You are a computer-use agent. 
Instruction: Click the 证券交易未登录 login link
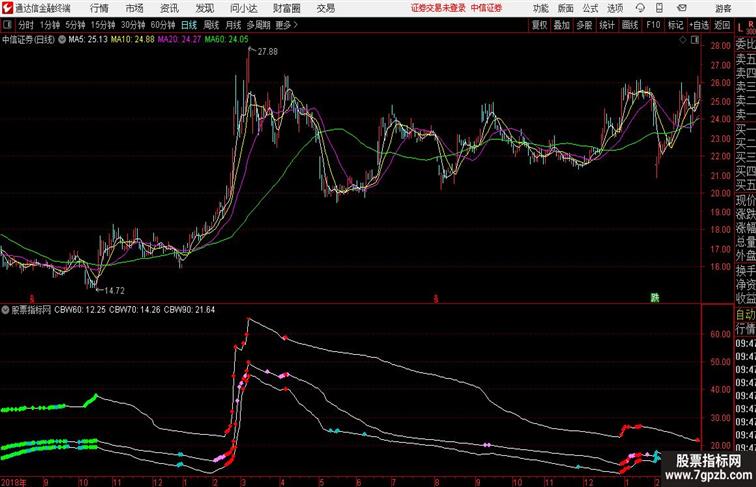(438, 8)
